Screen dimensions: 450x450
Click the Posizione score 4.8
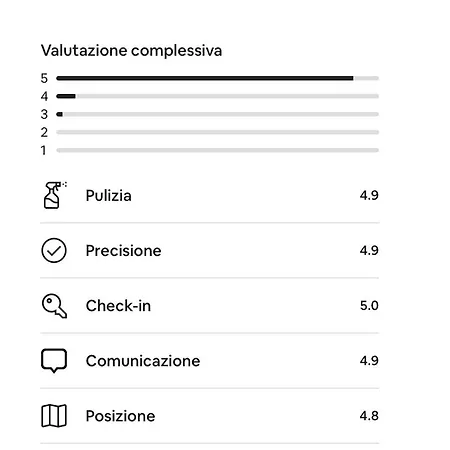[369, 416]
